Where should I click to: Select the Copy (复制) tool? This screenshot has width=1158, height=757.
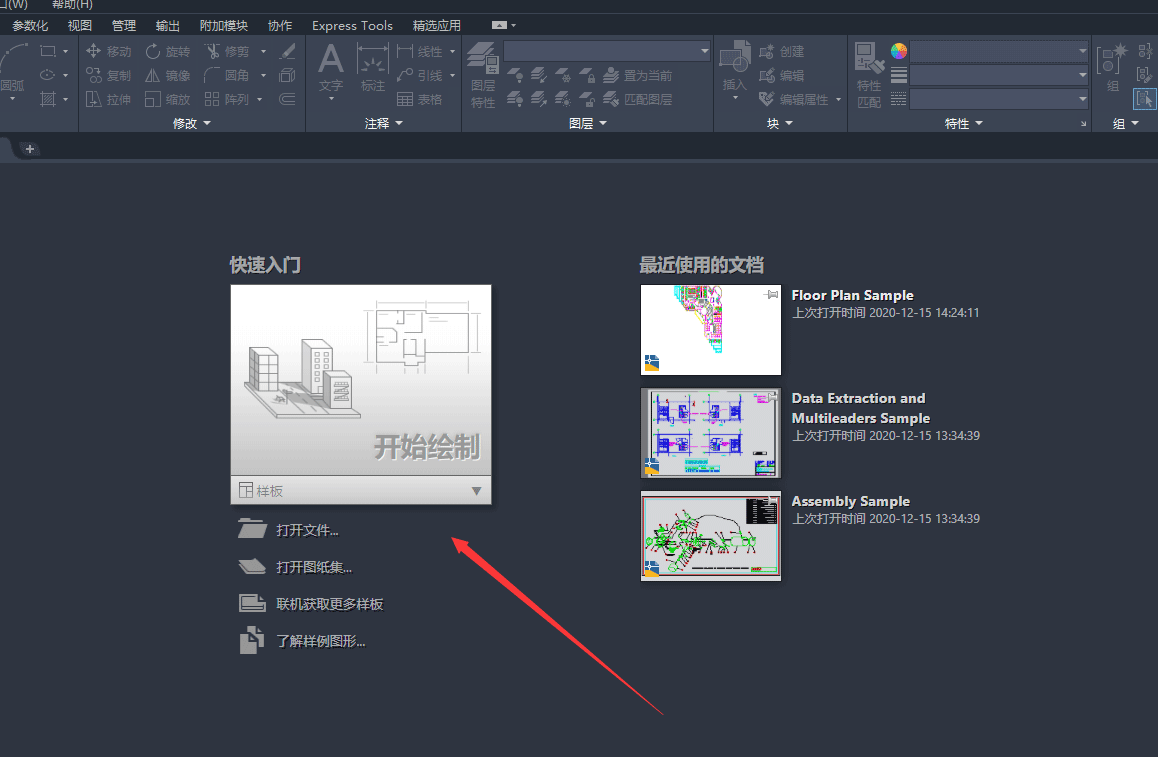(x=108, y=75)
